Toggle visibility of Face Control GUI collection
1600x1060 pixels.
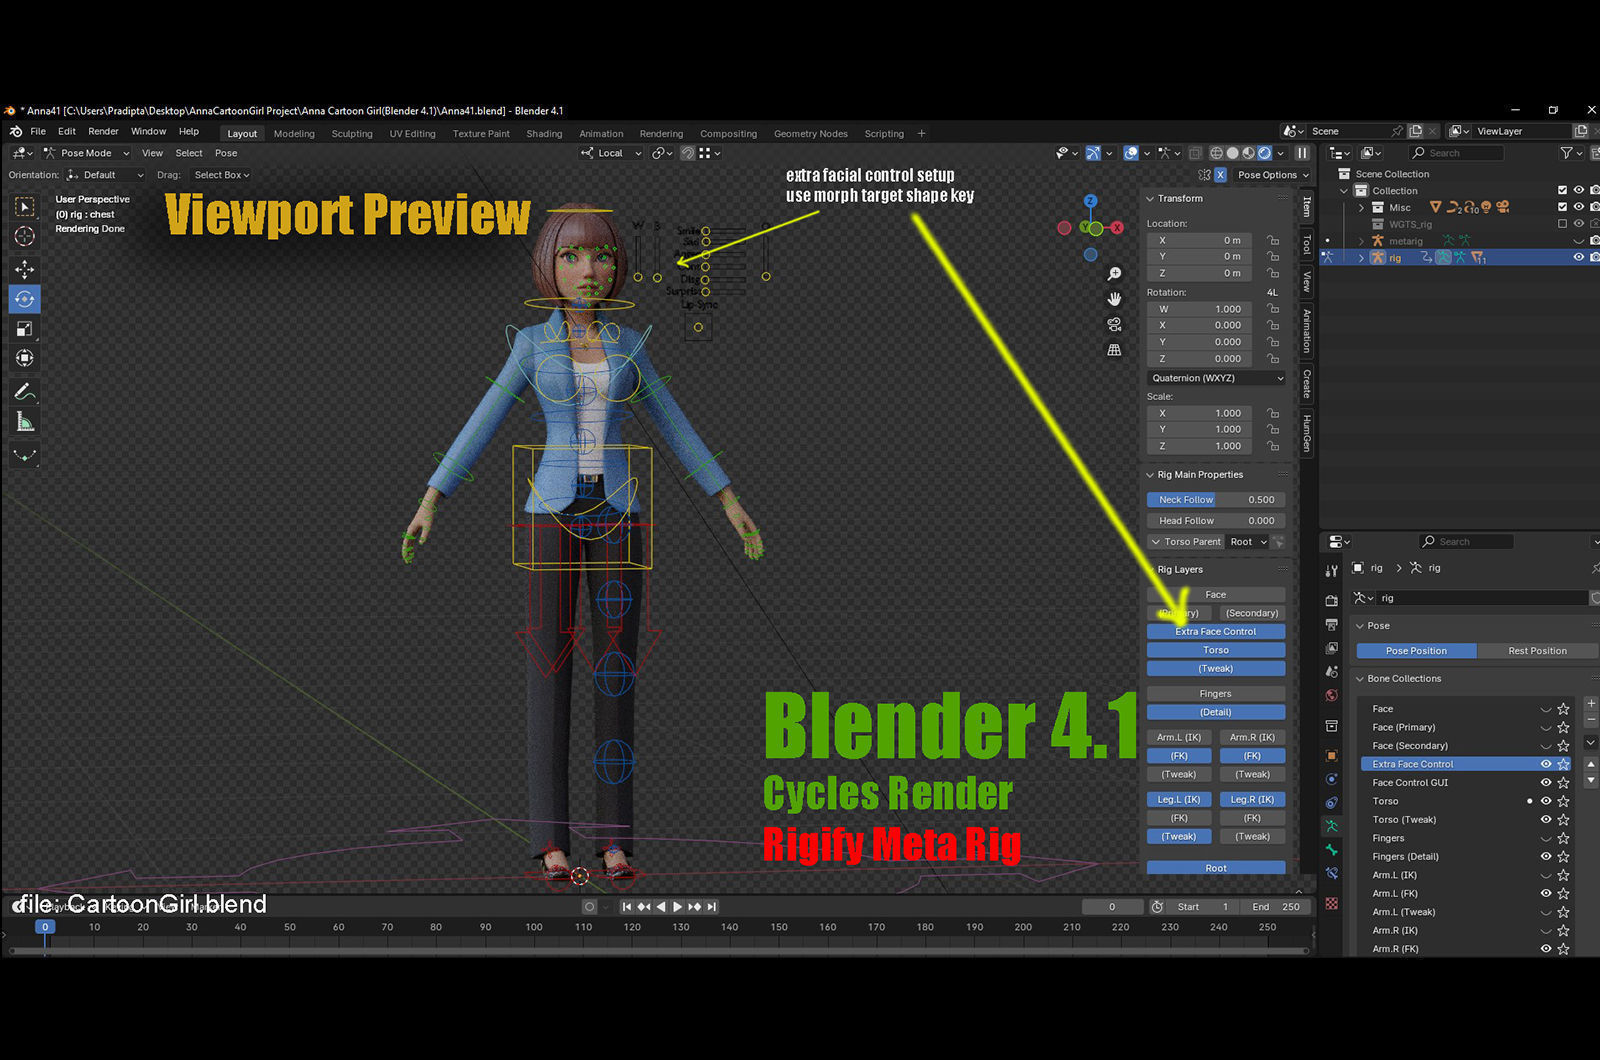[x=1545, y=782]
